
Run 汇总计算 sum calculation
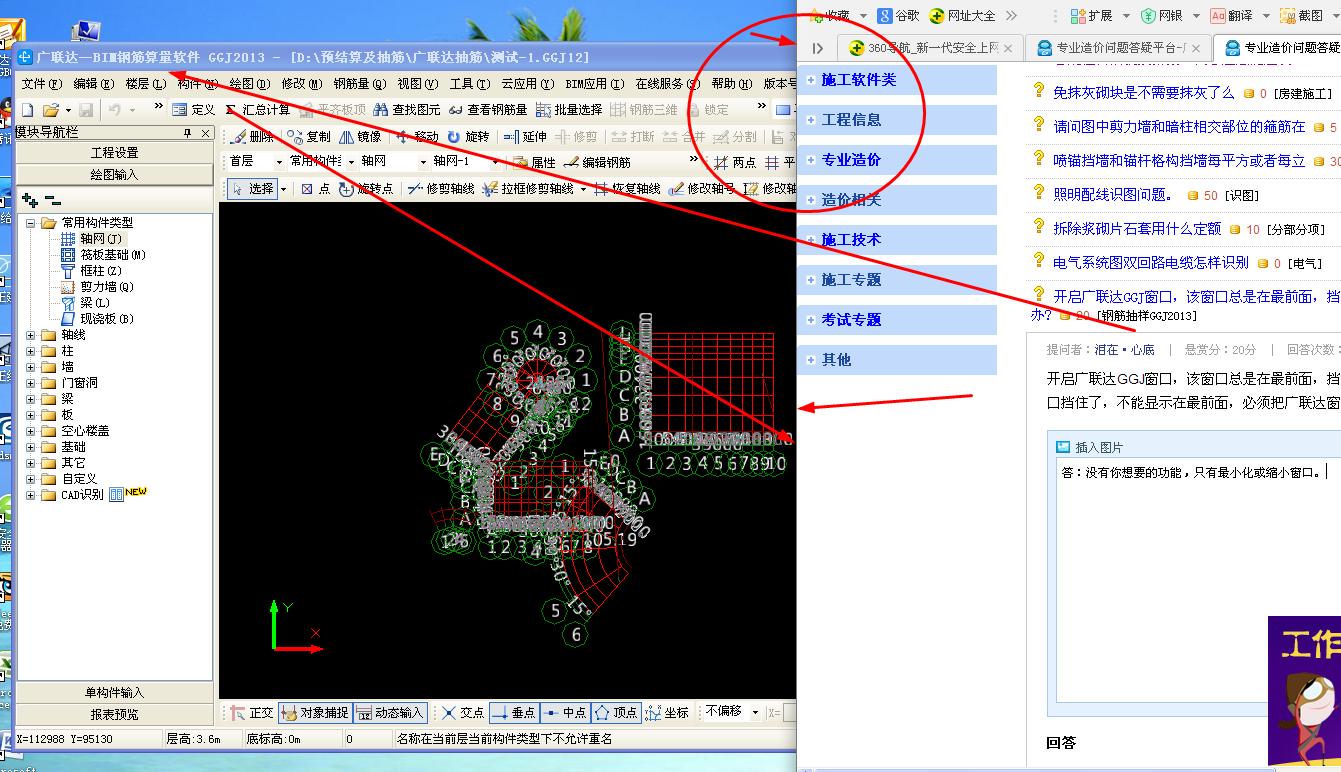point(258,110)
